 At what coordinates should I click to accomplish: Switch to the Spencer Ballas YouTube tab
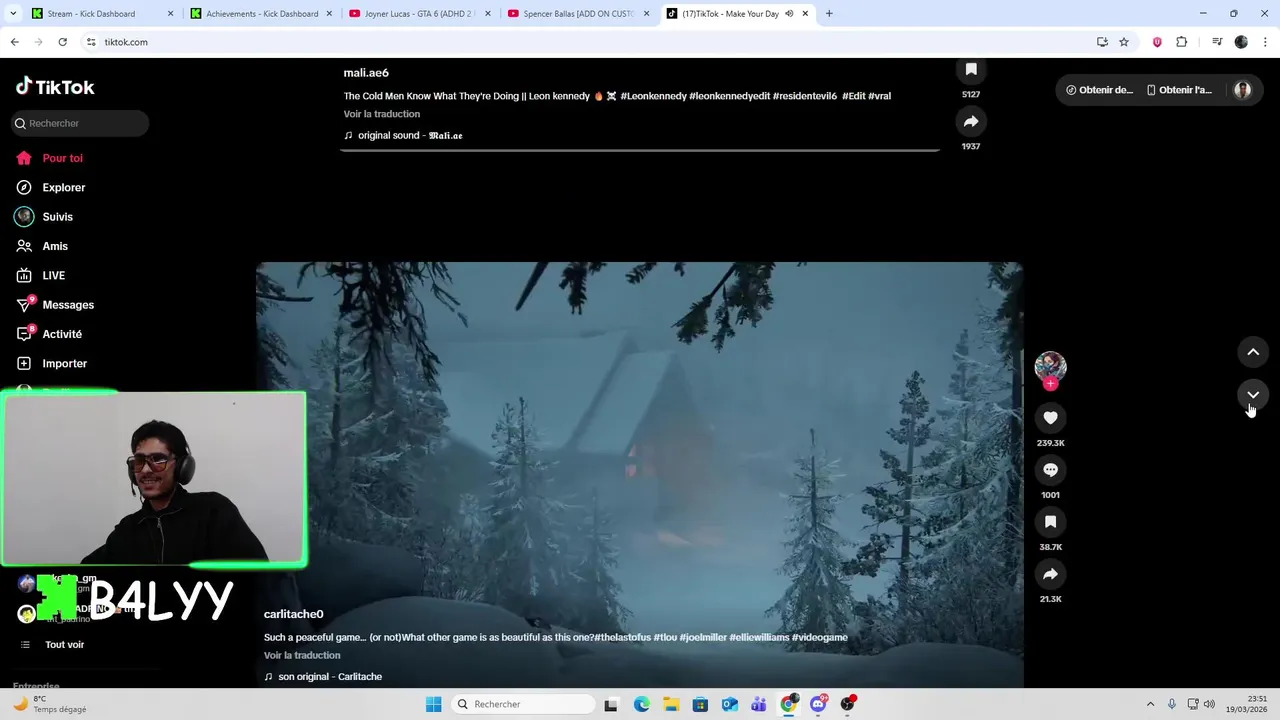click(x=579, y=14)
